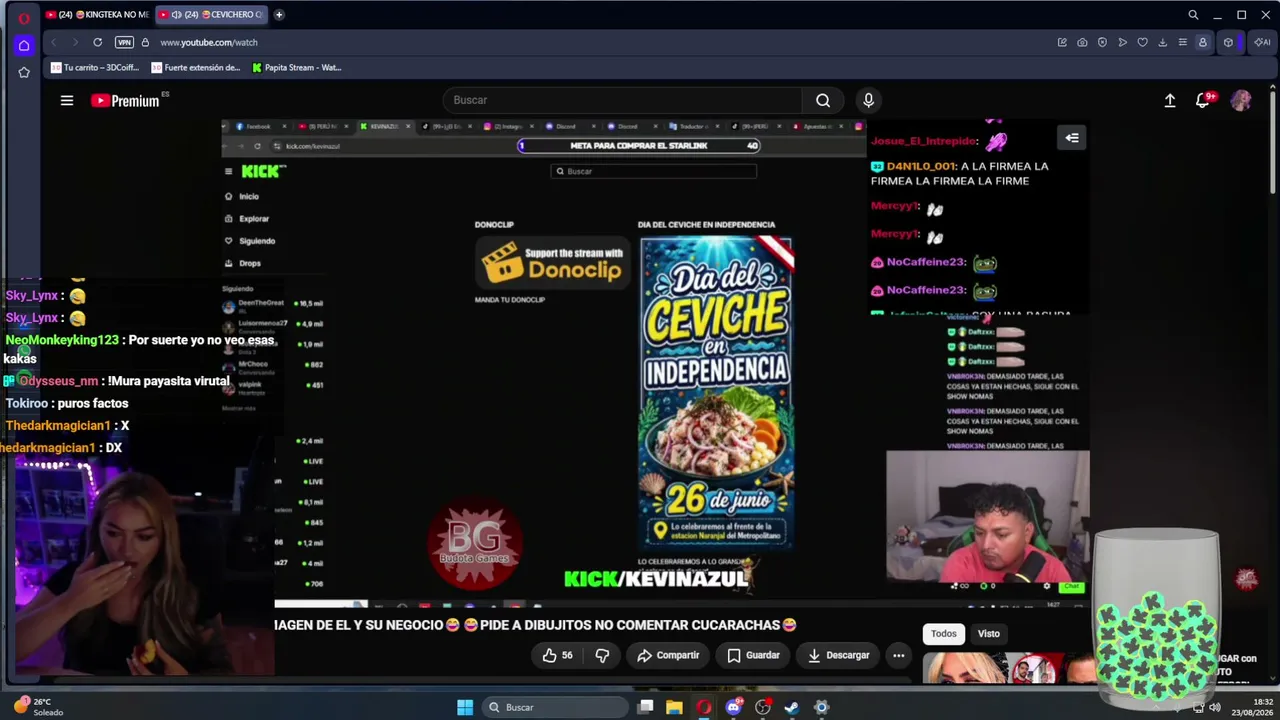Viewport: 1280px width, 720px height.
Task: Open the recommended video thumbnail below Todos
Action: point(1009,668)
